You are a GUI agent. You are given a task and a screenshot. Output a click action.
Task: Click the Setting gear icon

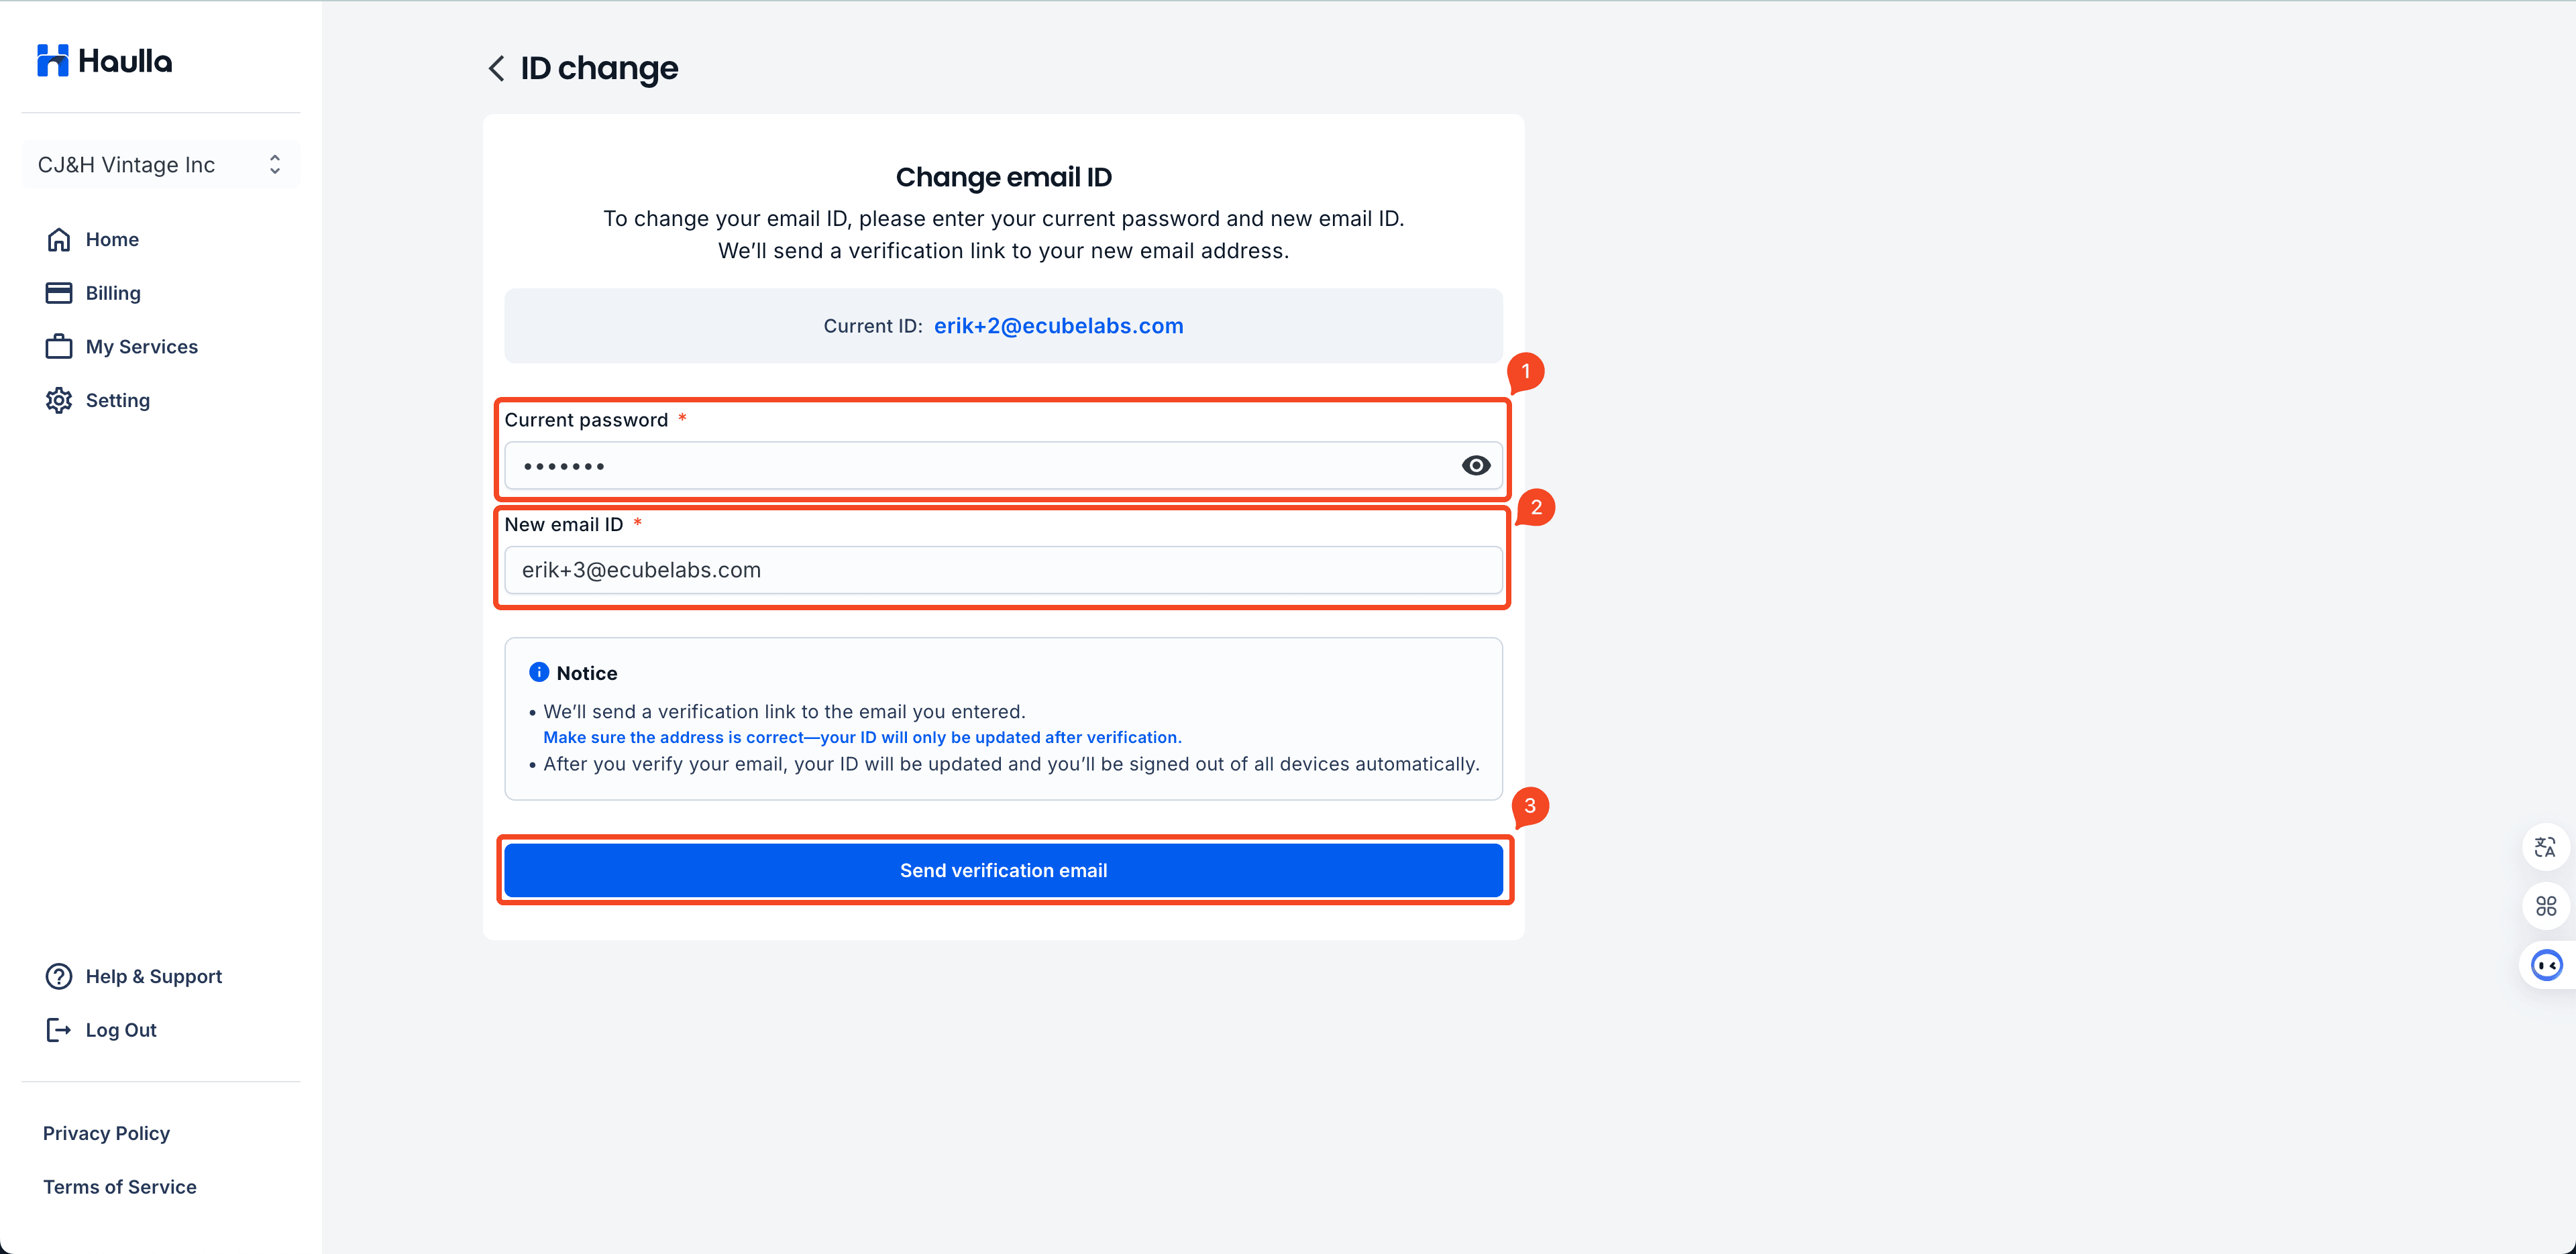(59, 400)
